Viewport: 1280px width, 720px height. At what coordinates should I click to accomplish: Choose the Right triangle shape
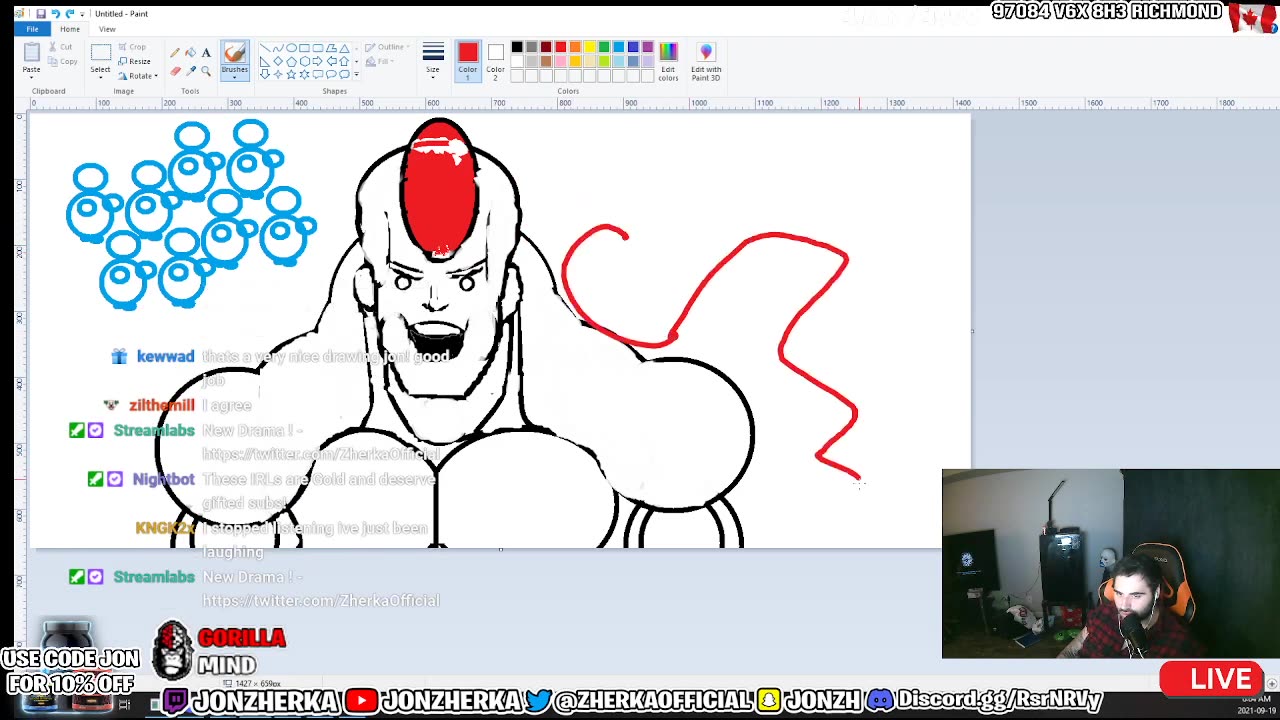point(265,61)
